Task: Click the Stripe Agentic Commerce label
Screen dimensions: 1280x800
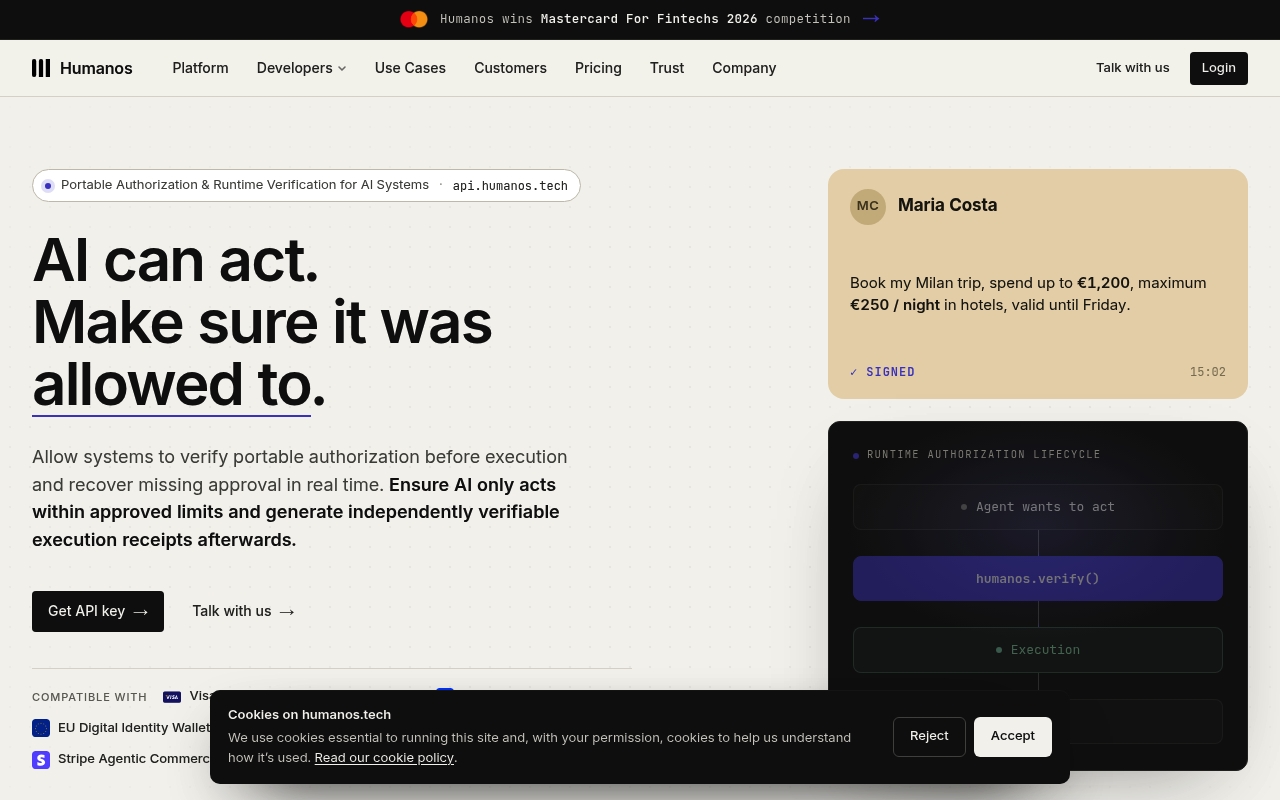Action: point(134,759)
